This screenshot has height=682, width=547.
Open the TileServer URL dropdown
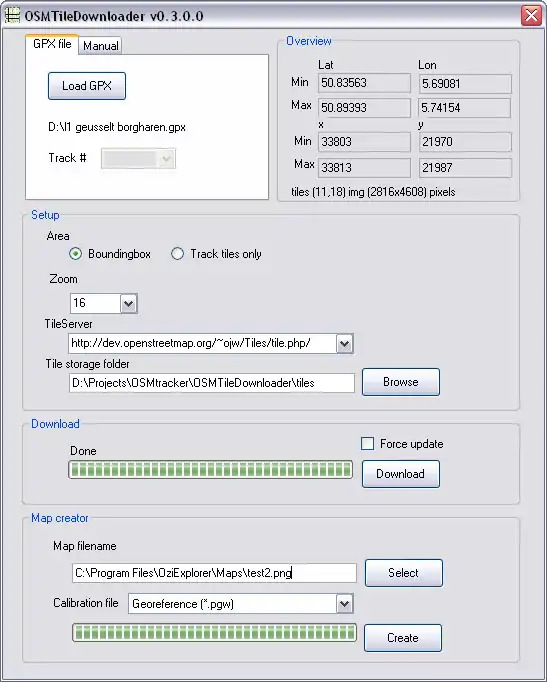[x=344, y=344]
